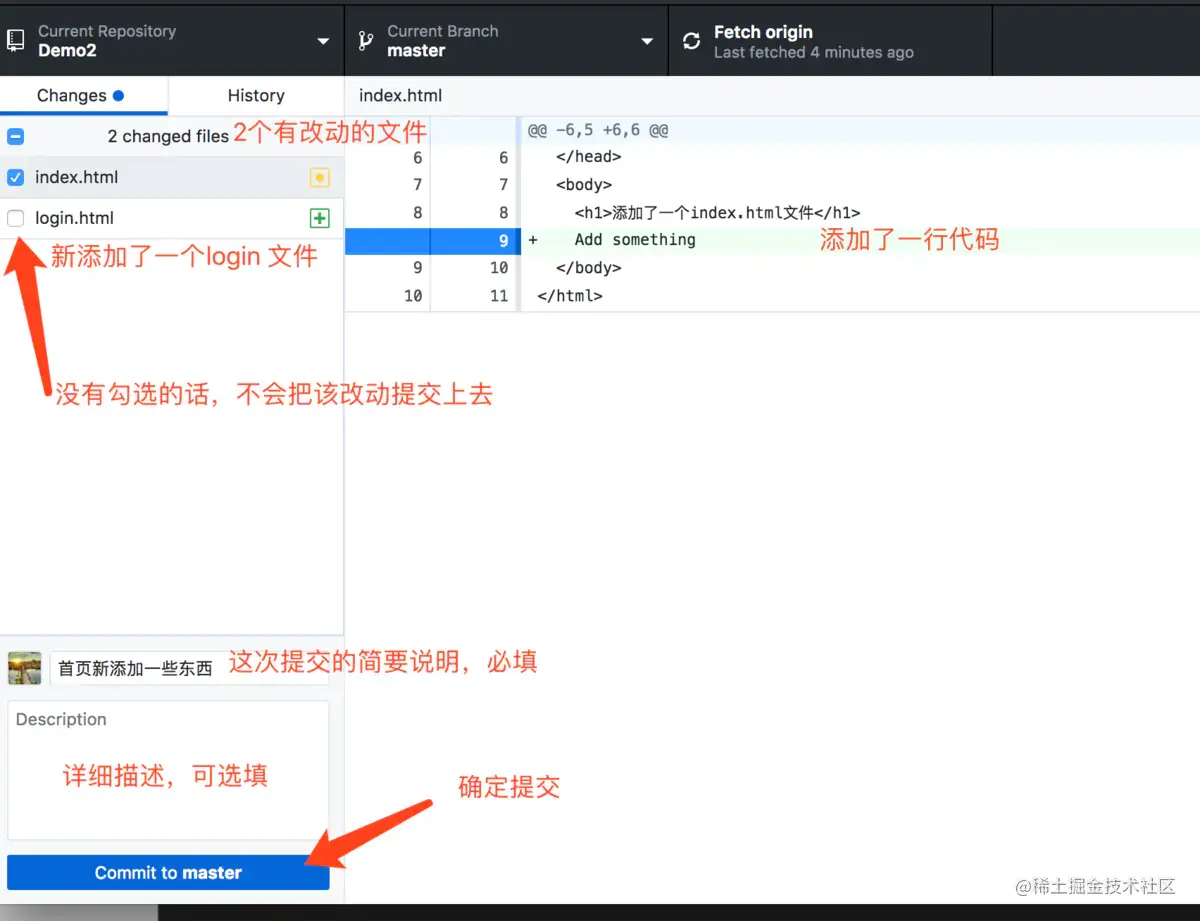The image size is (1200, 921).
Task: Click the </html> line in the diff
Action: coord(570,296)
